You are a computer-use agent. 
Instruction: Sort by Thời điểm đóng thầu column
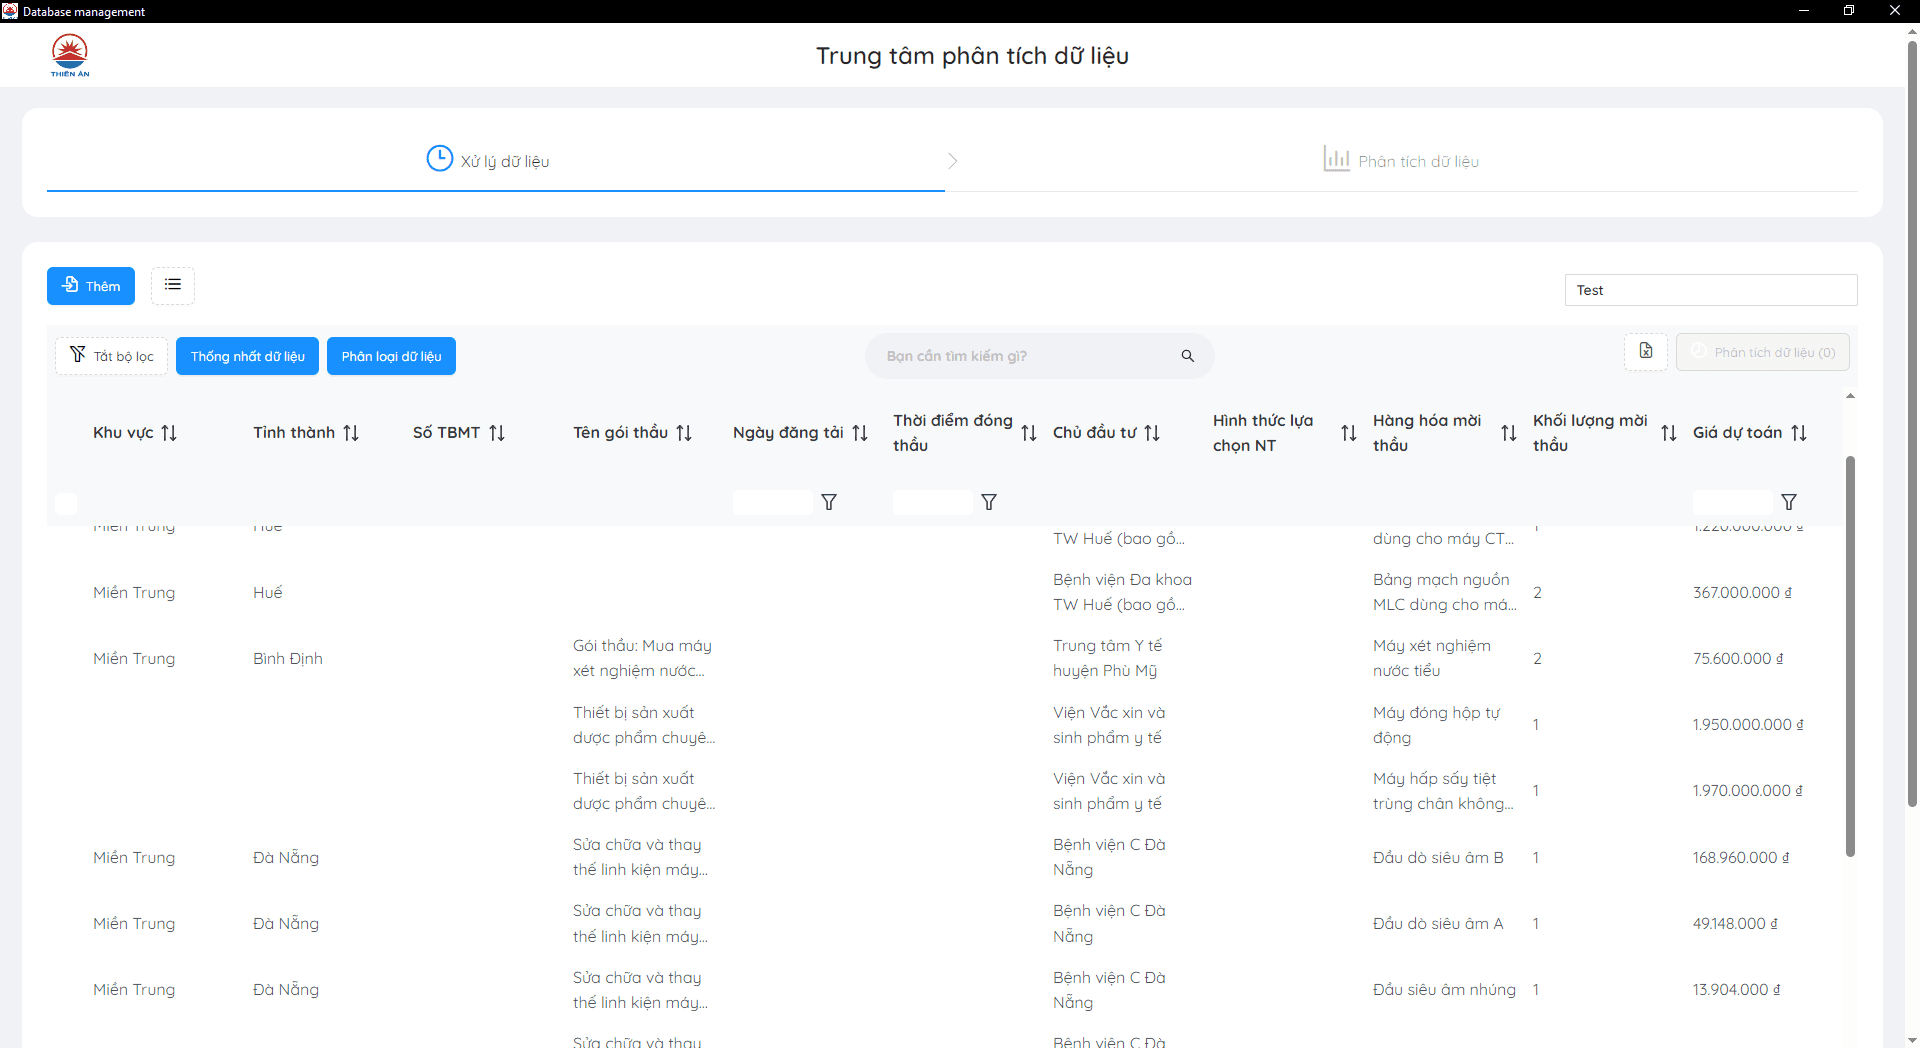[x=1029, y=433]
